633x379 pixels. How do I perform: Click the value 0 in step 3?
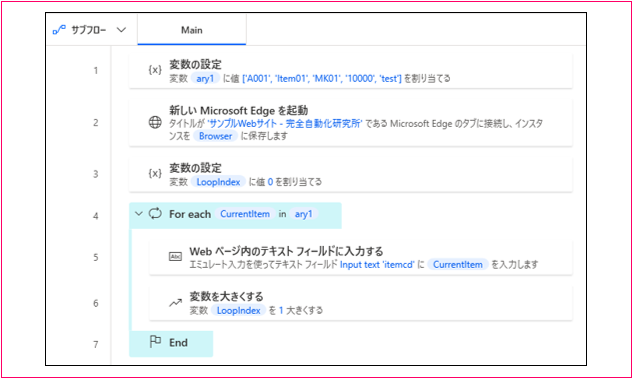point(270,182)
